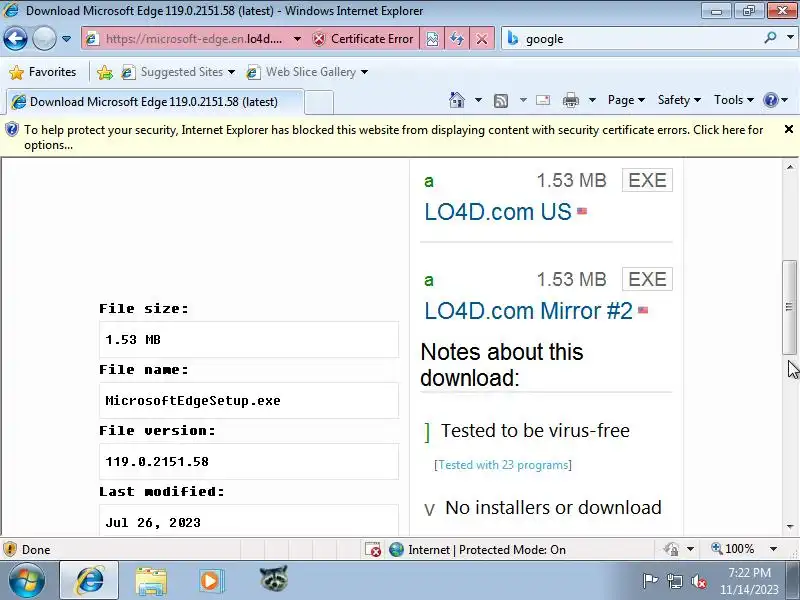Click the network tray icon
This screenshot has width=800, height=600.
pyautogui.click(x=674, y=581)
